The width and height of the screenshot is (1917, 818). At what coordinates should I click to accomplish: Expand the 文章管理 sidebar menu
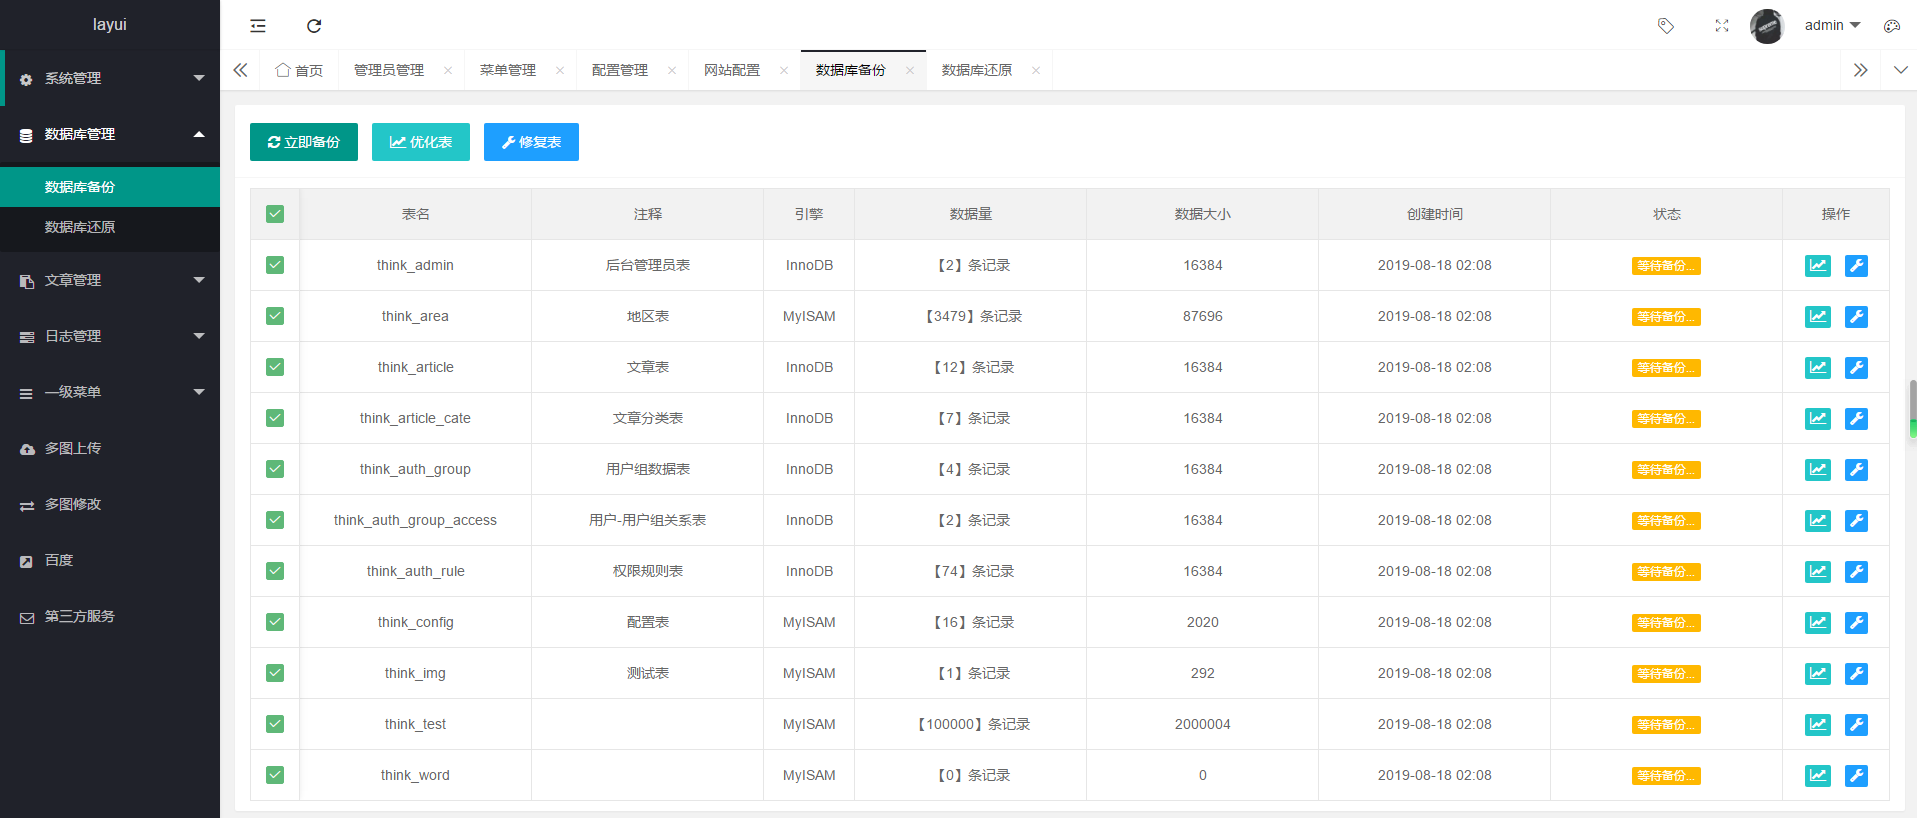110,280
